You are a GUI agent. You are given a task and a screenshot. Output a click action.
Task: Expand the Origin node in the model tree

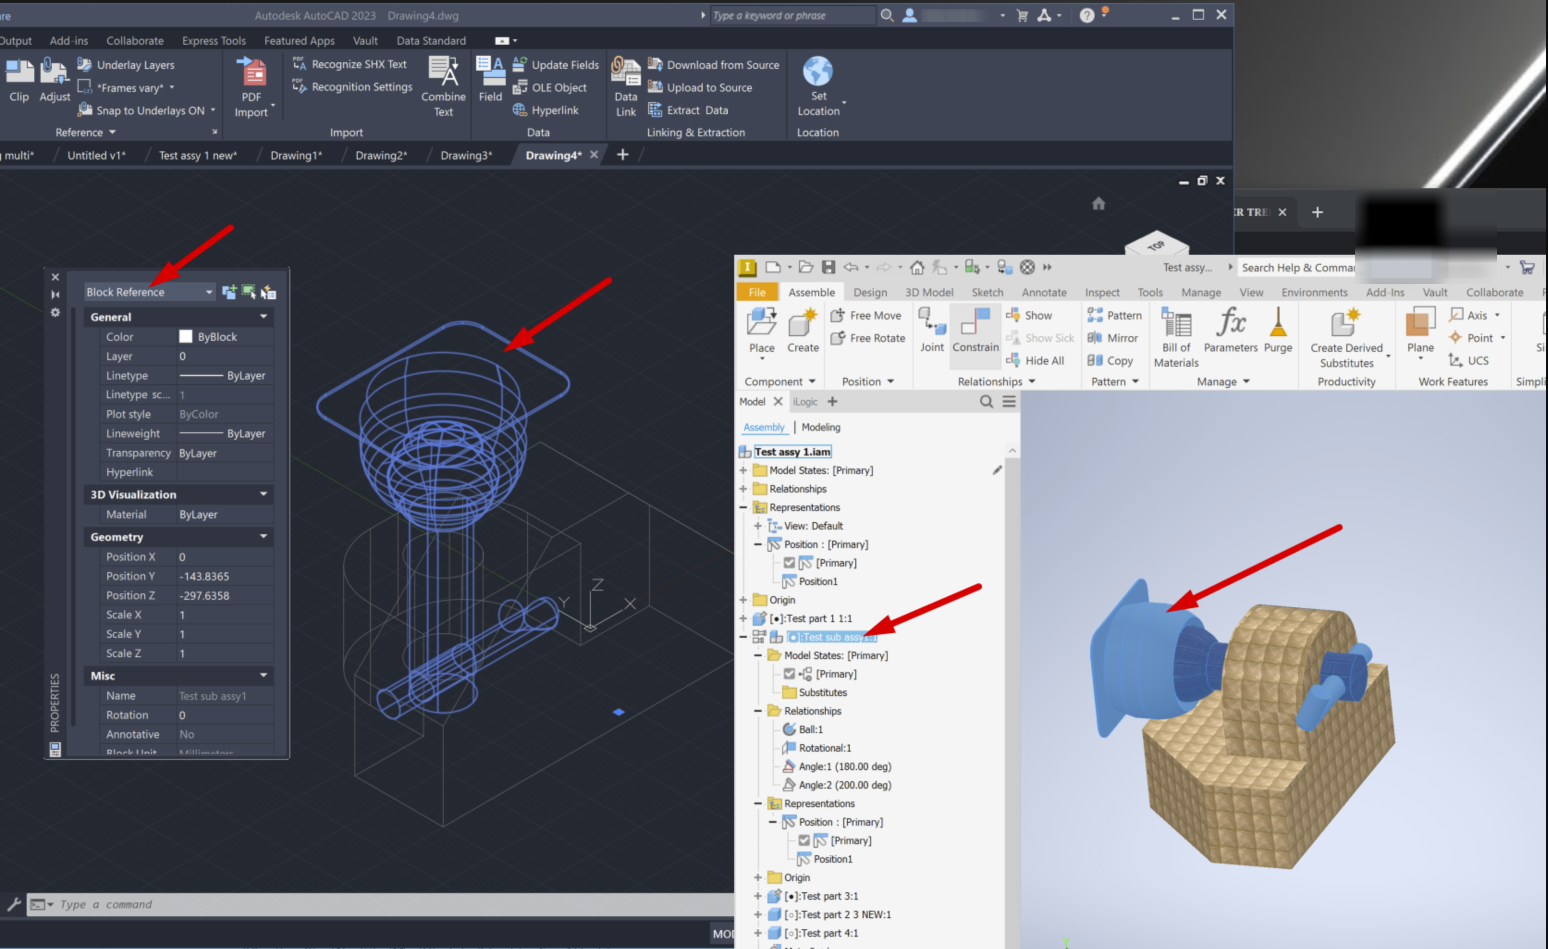coord(743,599)
